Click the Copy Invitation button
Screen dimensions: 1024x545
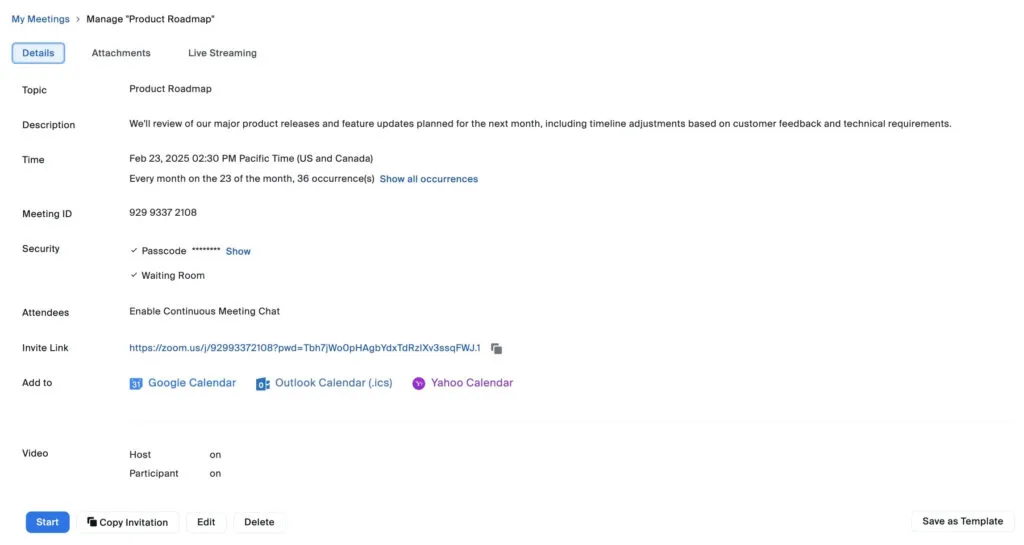[127, 522]
